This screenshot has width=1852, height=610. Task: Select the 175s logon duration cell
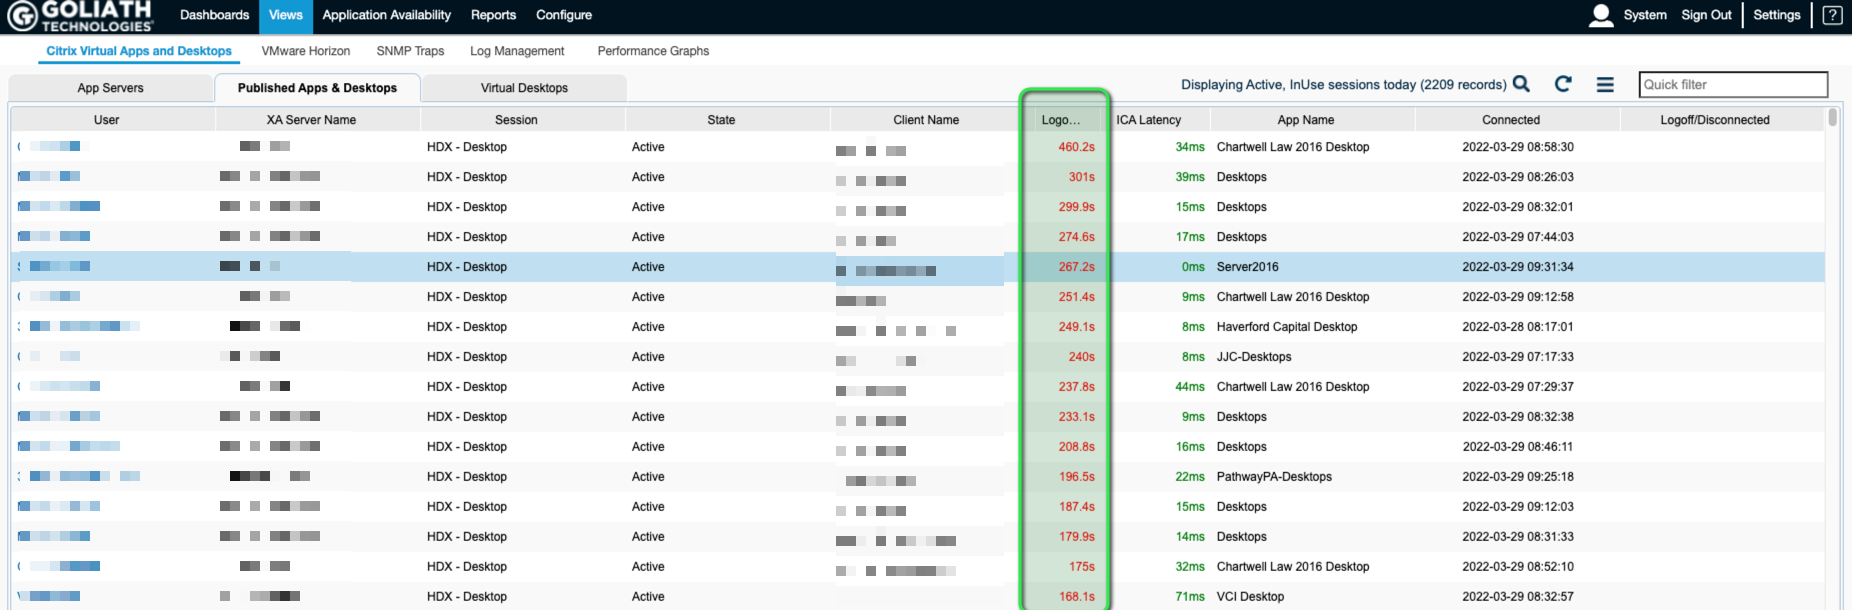[1081, 567]
